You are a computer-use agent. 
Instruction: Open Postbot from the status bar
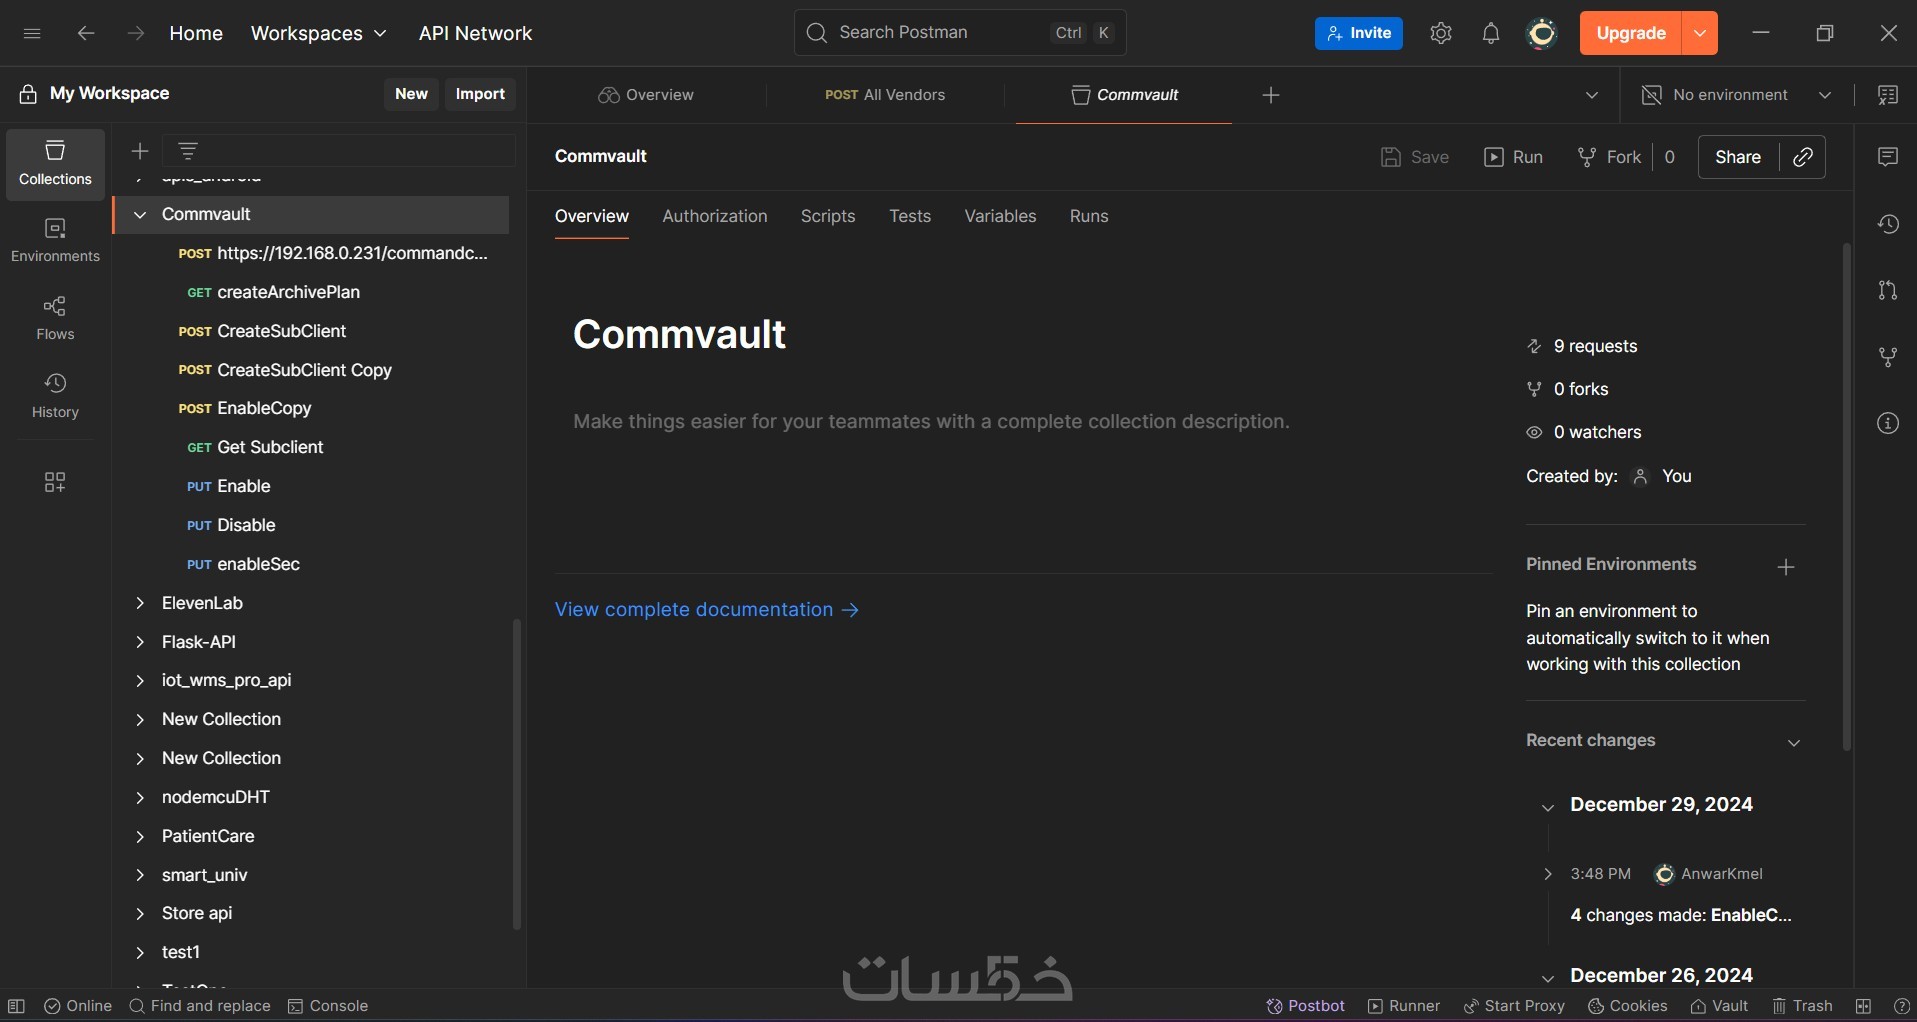click(x=1305, y=1006)
